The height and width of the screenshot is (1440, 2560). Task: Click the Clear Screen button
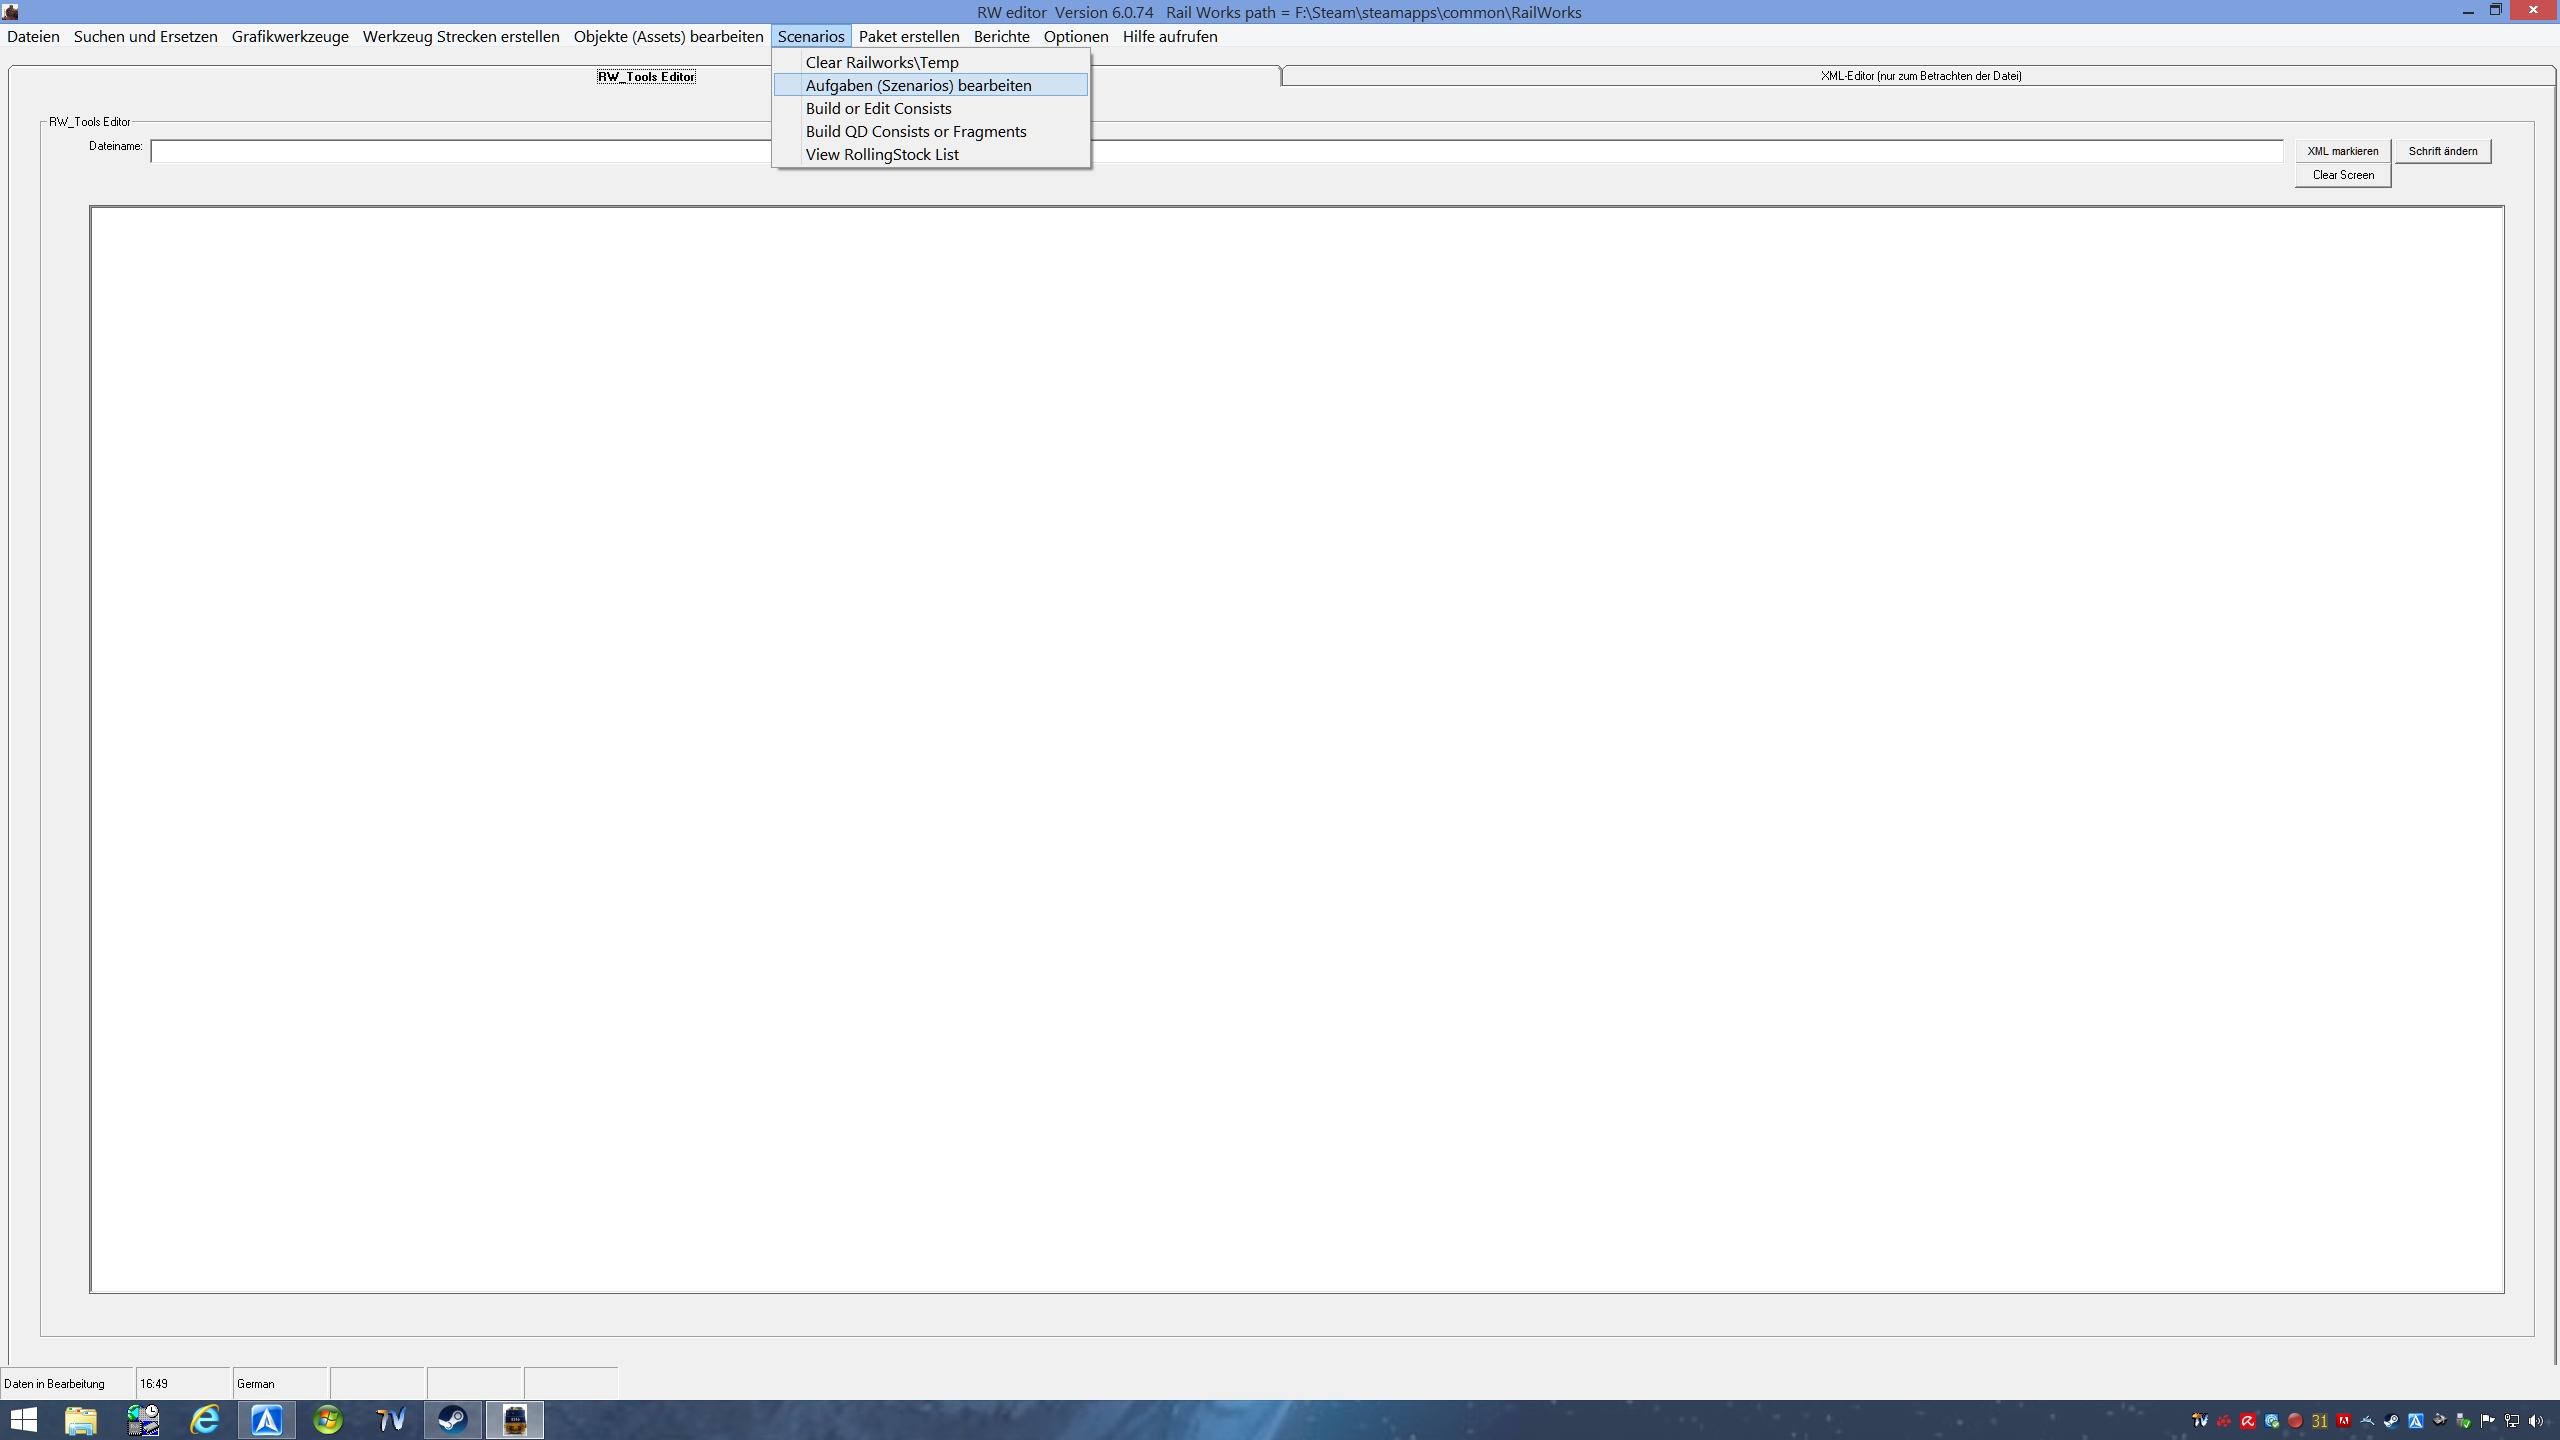point(2342,175)
